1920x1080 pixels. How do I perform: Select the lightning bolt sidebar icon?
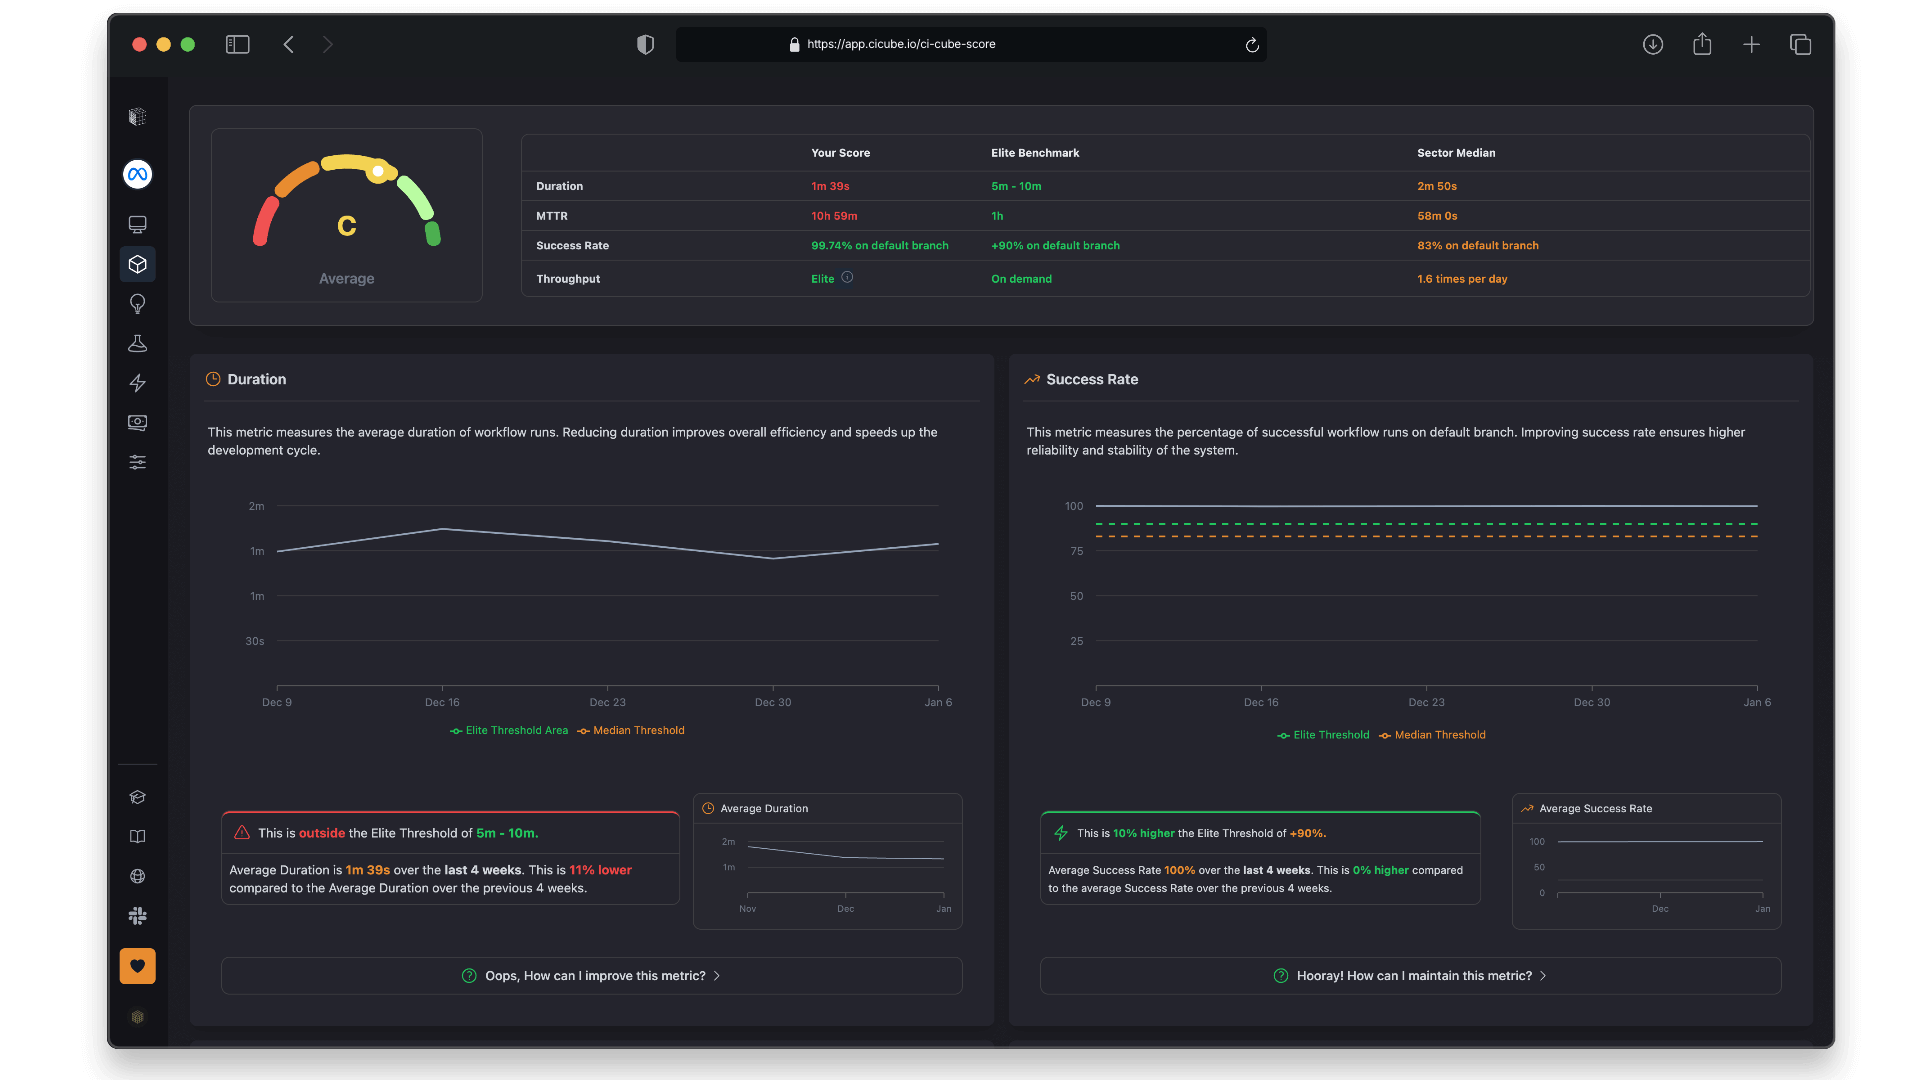pos(137,383)
